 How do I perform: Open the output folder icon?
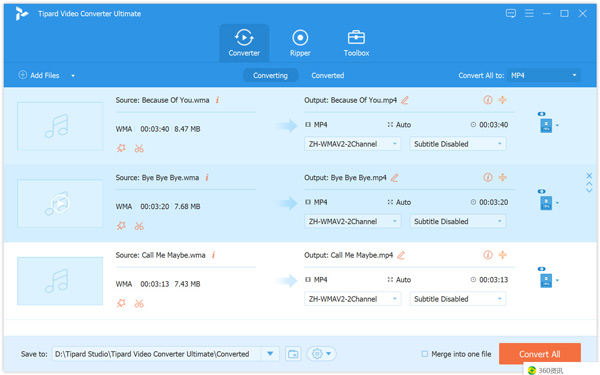coord(293,354)
